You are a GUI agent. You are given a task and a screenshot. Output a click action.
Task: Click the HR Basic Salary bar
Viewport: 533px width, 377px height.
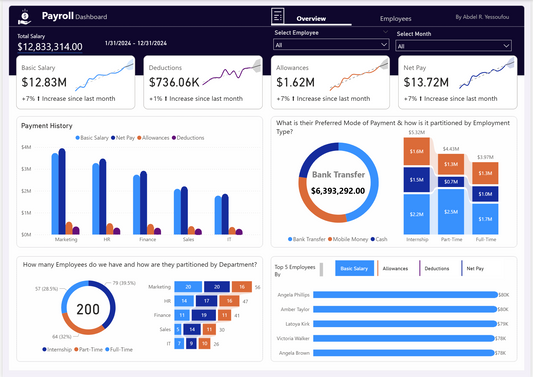96,199
